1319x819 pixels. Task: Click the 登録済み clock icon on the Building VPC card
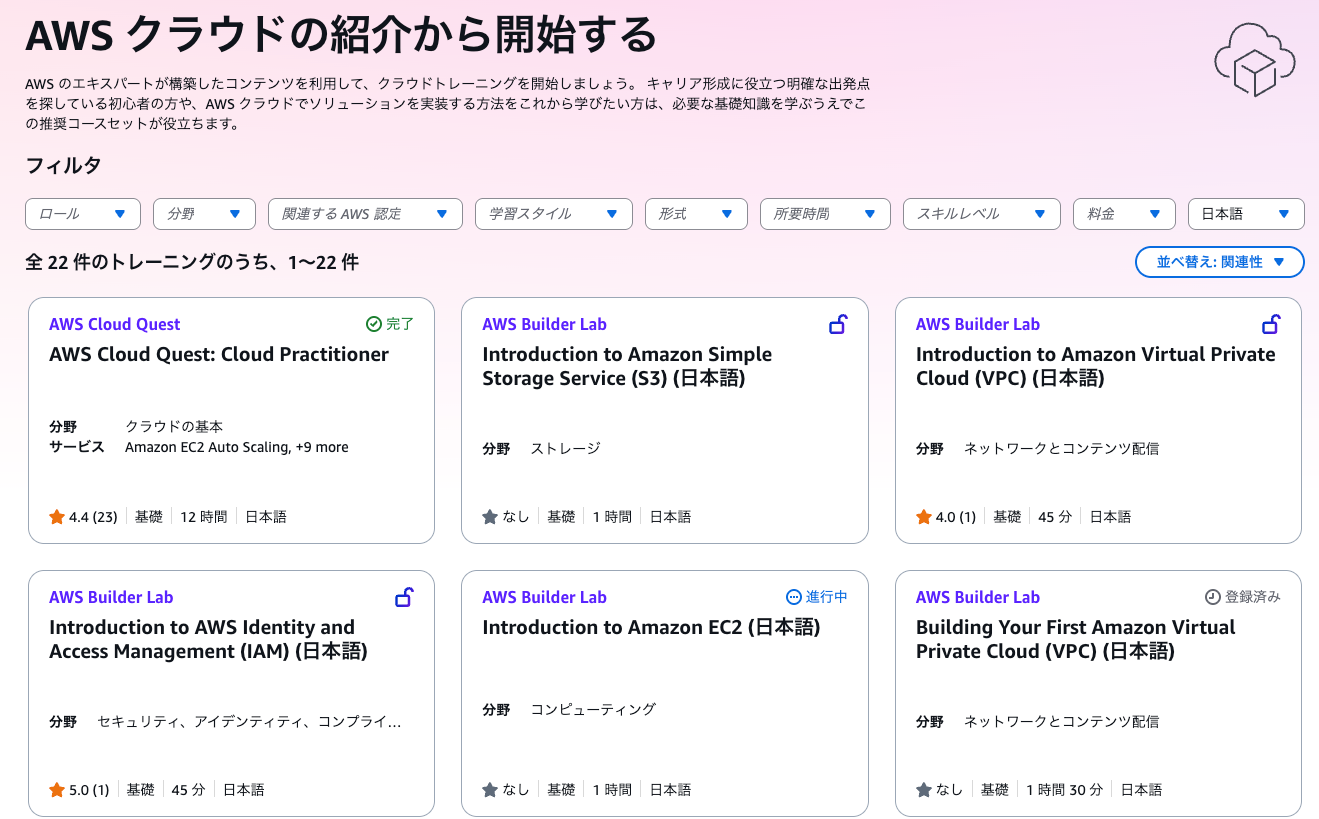[1212, 597]
